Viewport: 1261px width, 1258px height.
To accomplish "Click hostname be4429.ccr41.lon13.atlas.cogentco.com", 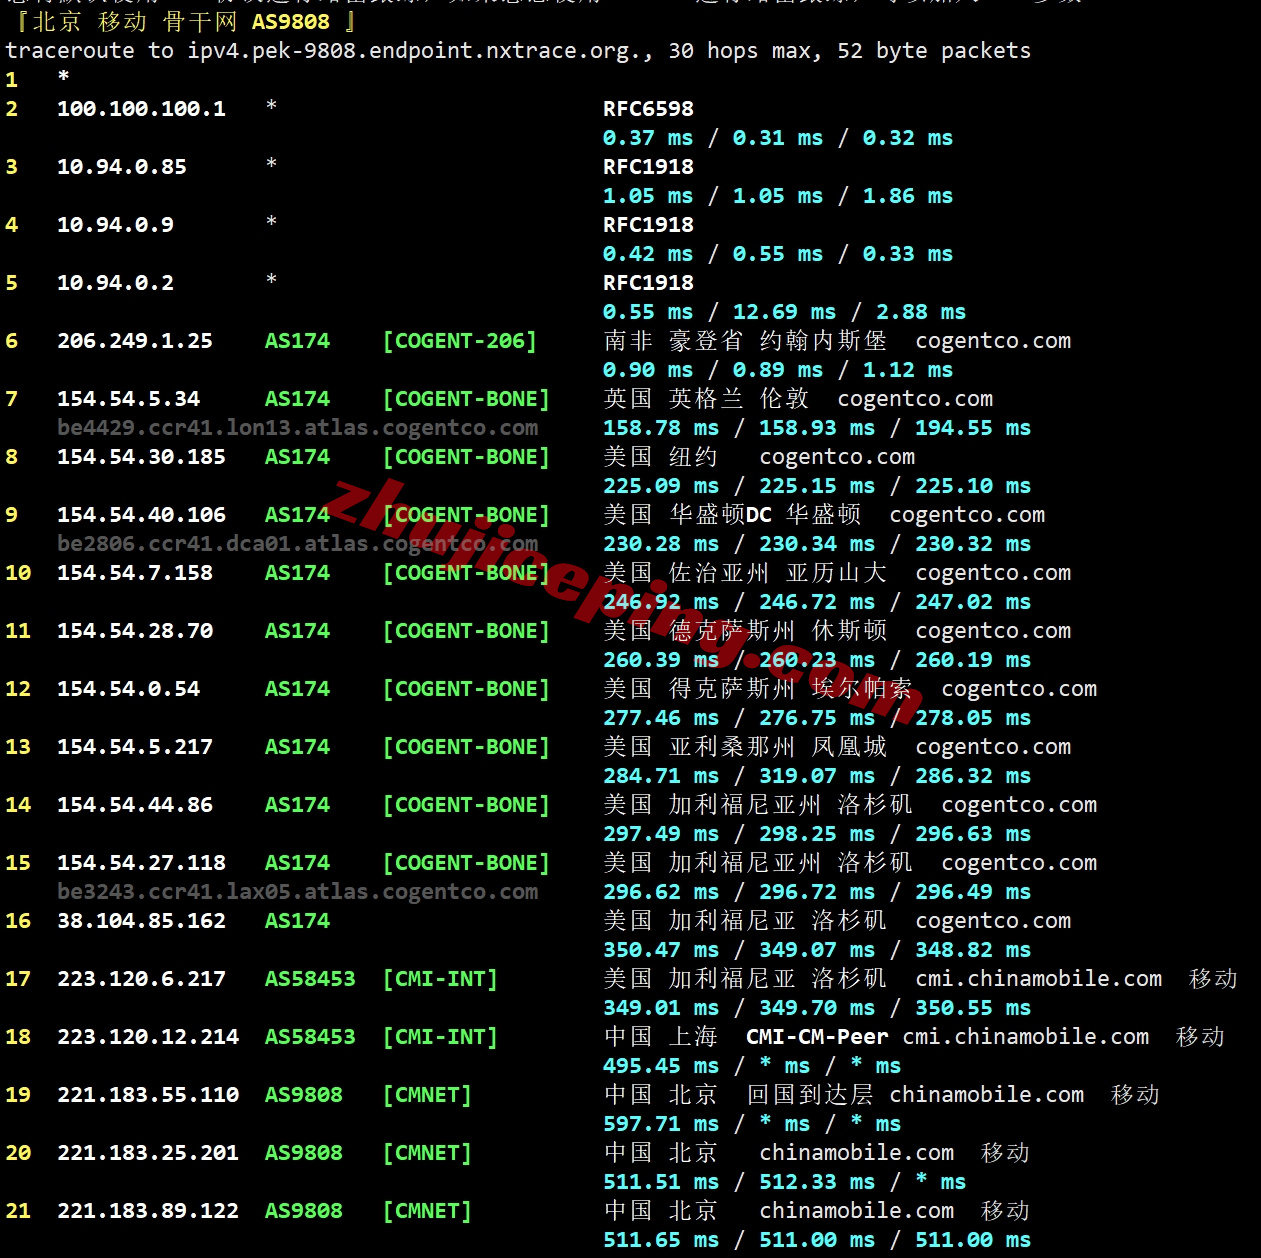I will [297, 428].
